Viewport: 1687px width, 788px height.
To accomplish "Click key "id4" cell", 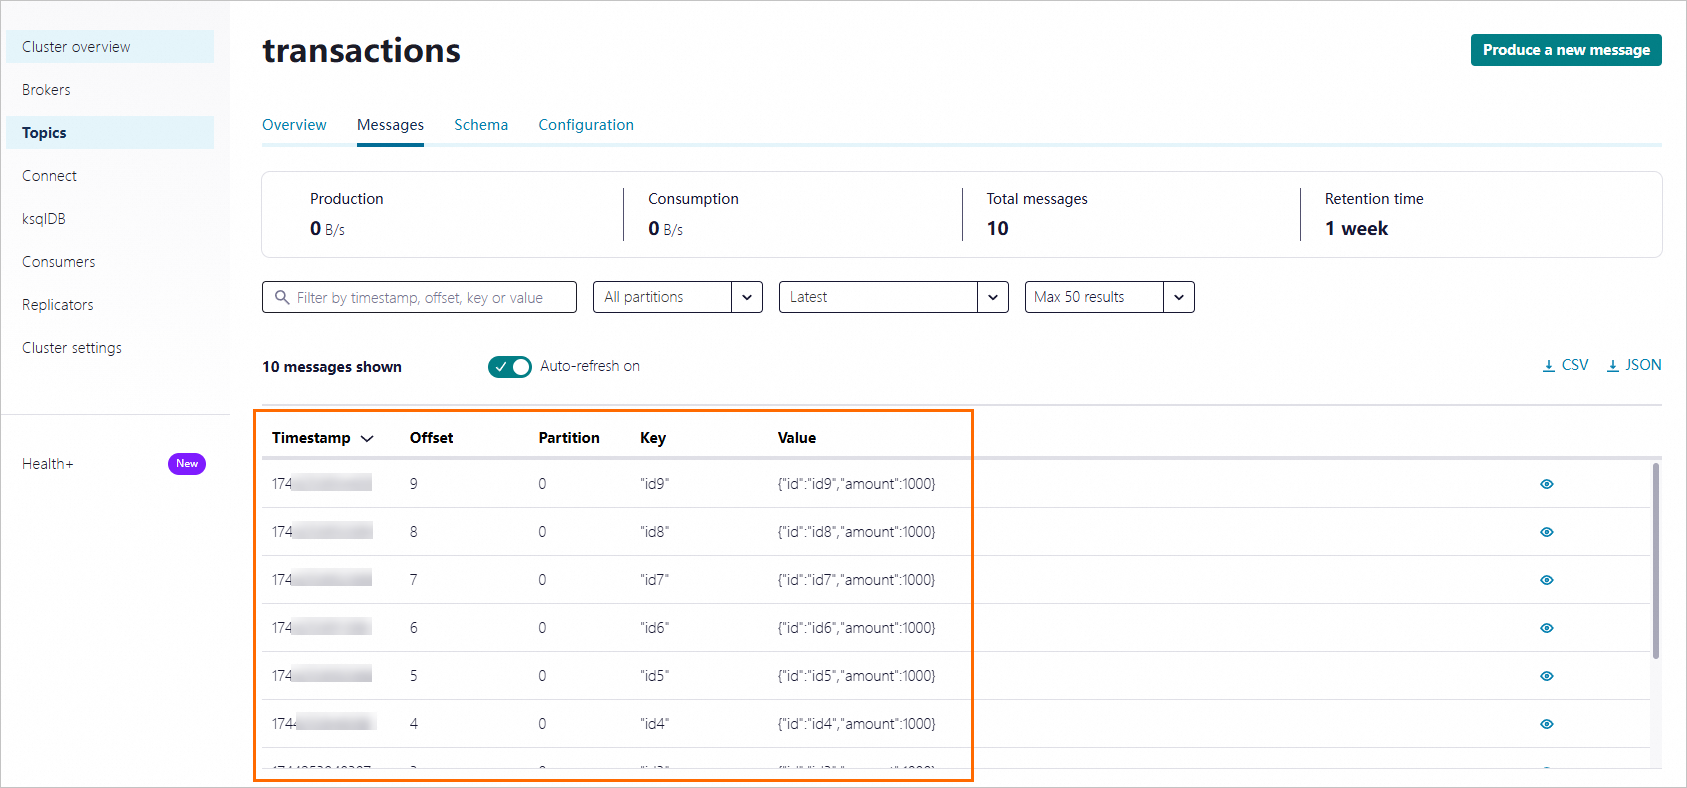I will (x=654, y=724).
